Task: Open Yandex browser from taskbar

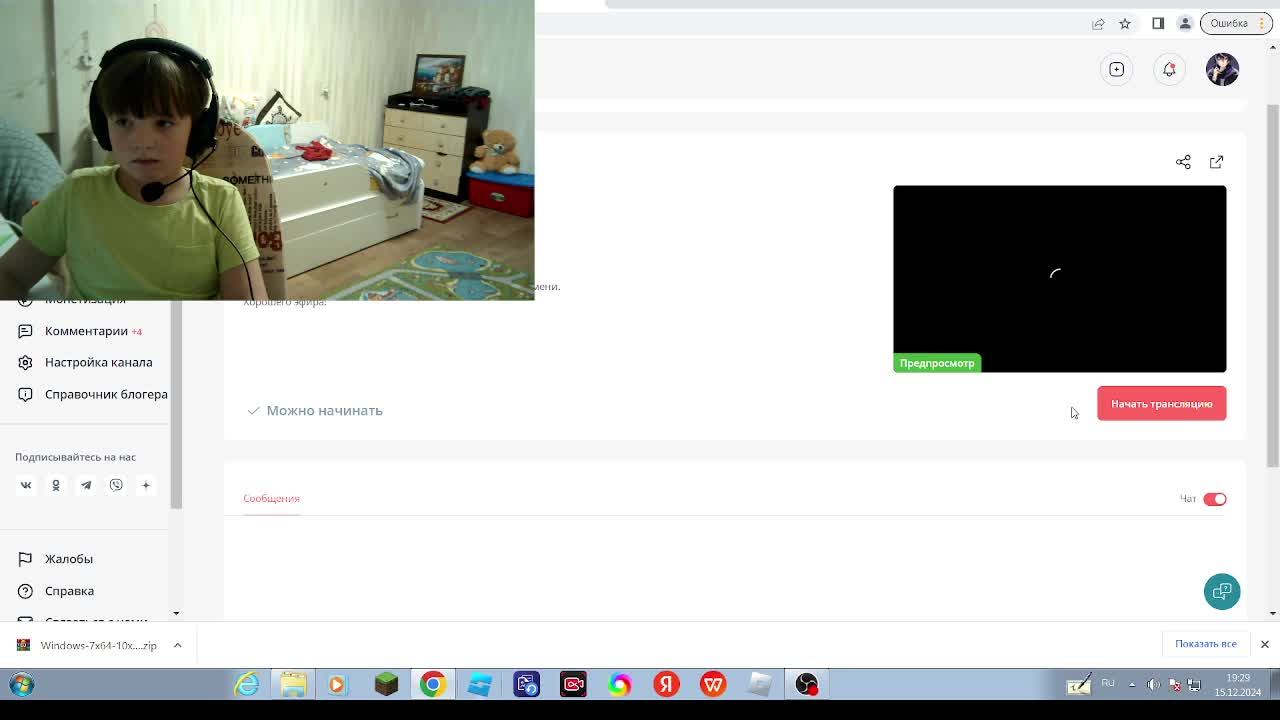Action: [x=666, y=684]
